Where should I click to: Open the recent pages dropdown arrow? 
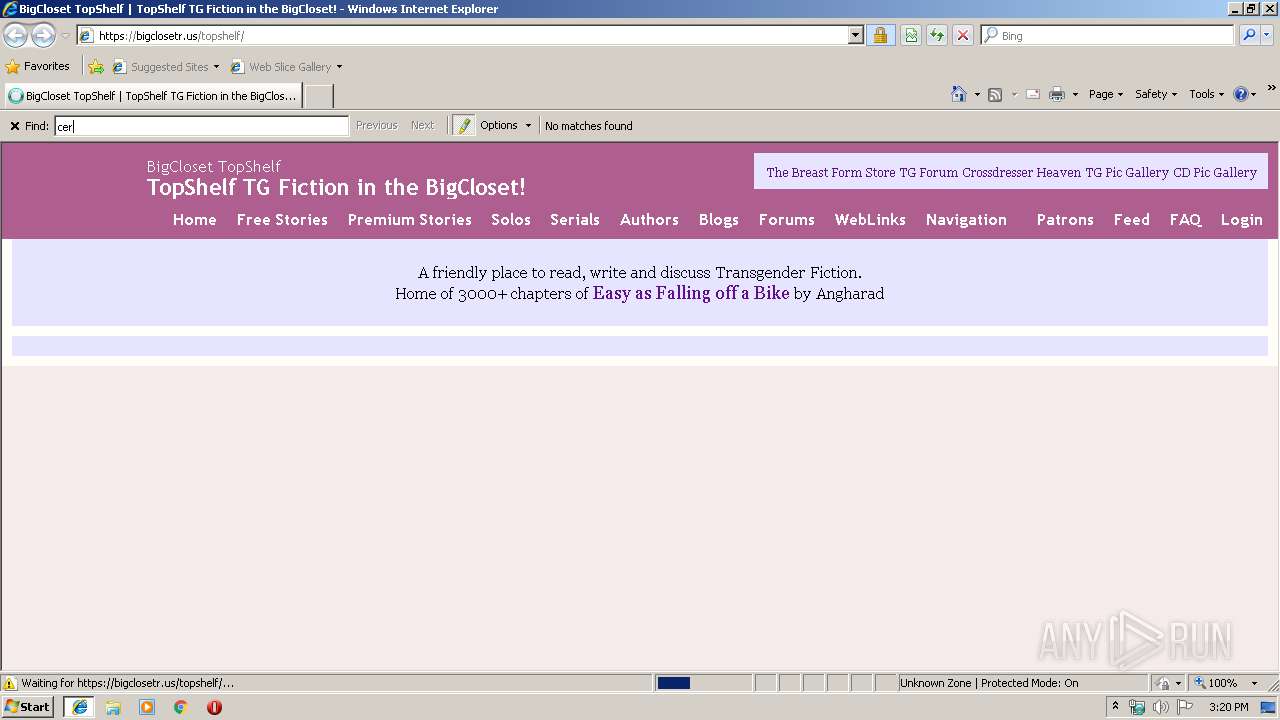tap(65, 36)
